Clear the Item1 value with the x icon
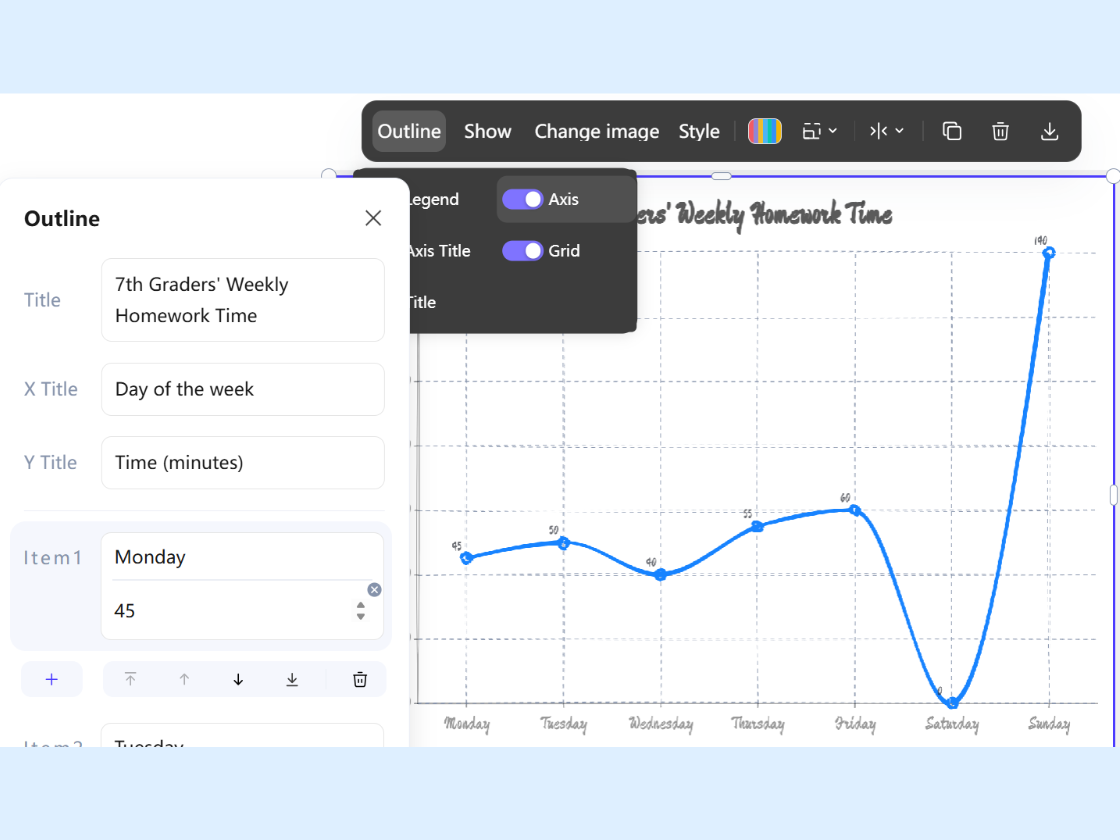1120x840 pixels. pos(374,590)
